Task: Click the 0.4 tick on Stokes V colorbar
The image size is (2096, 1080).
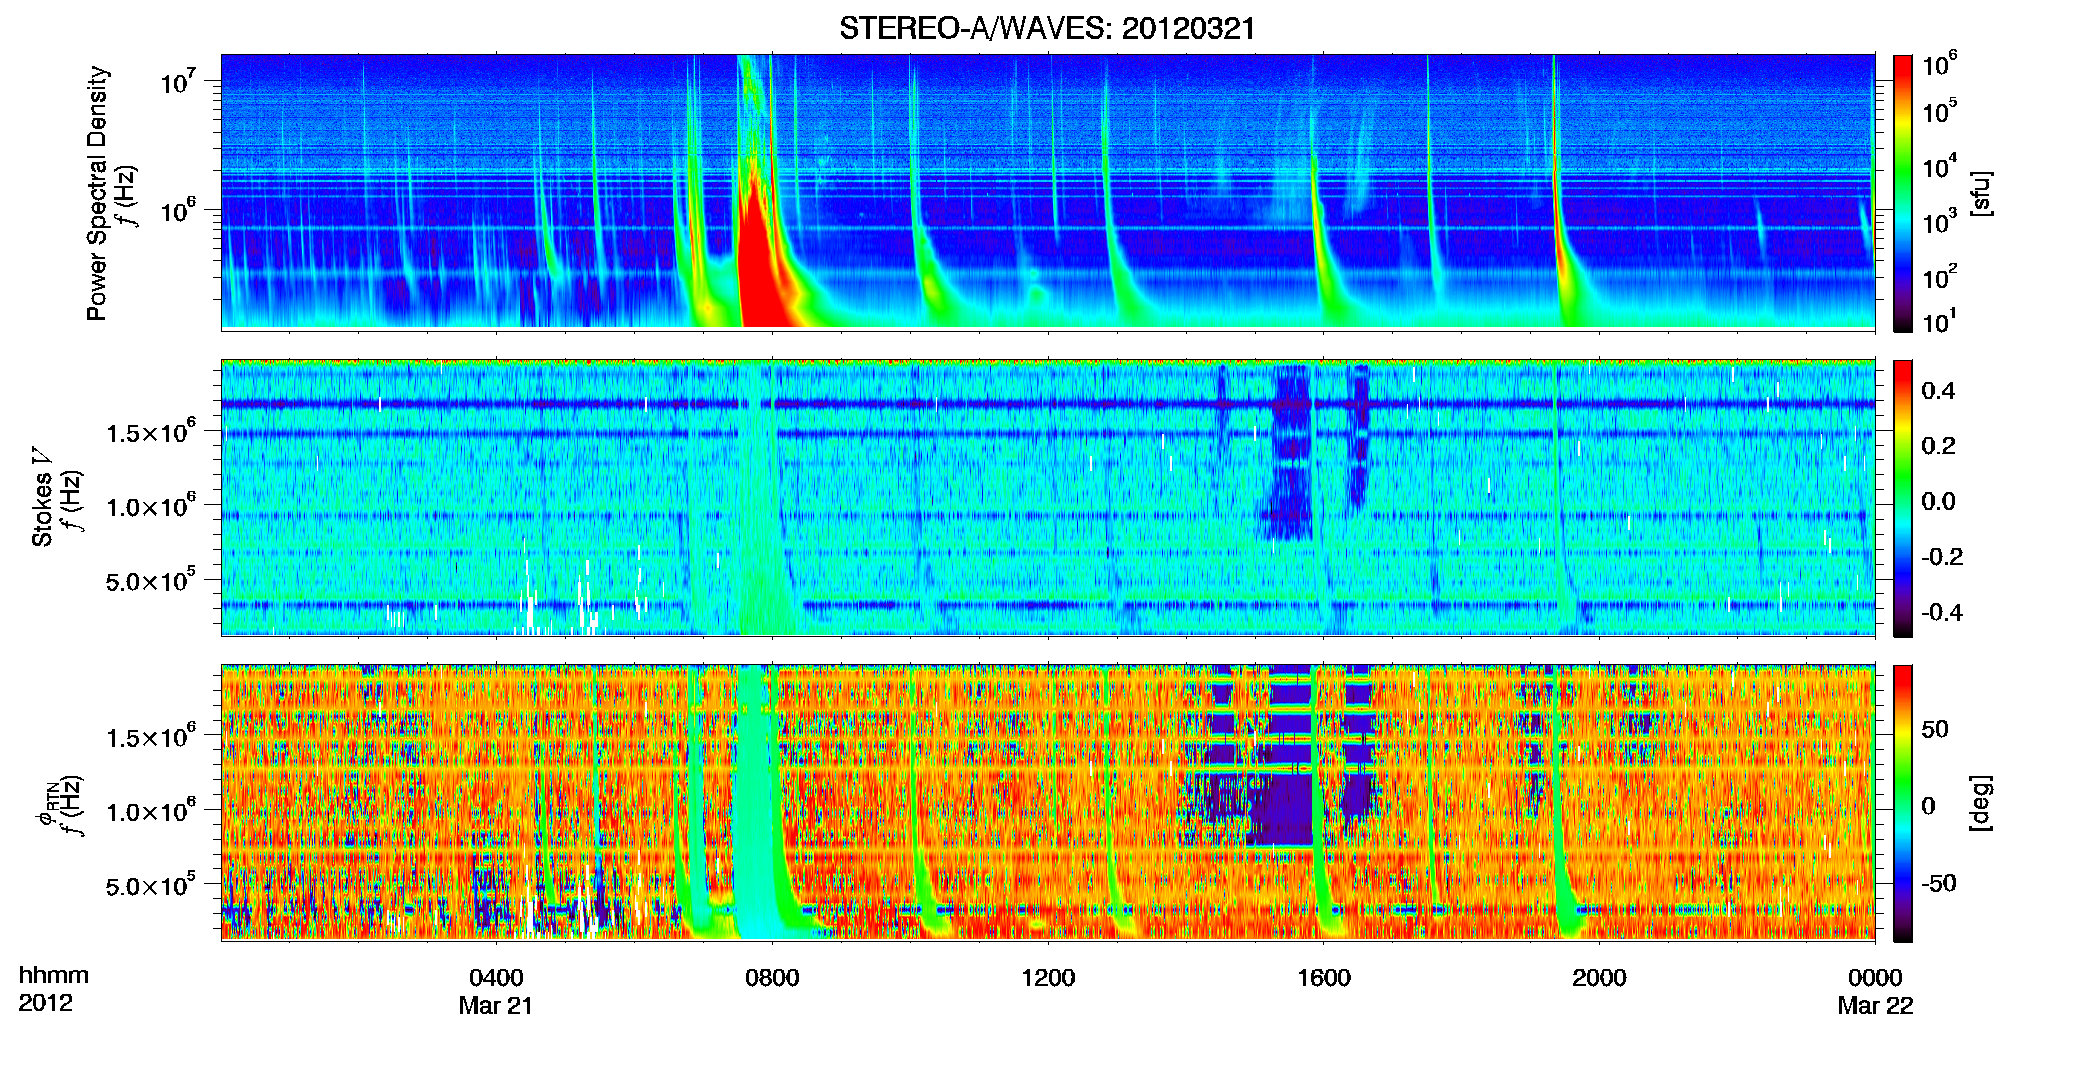Action: coord(1938,391)
